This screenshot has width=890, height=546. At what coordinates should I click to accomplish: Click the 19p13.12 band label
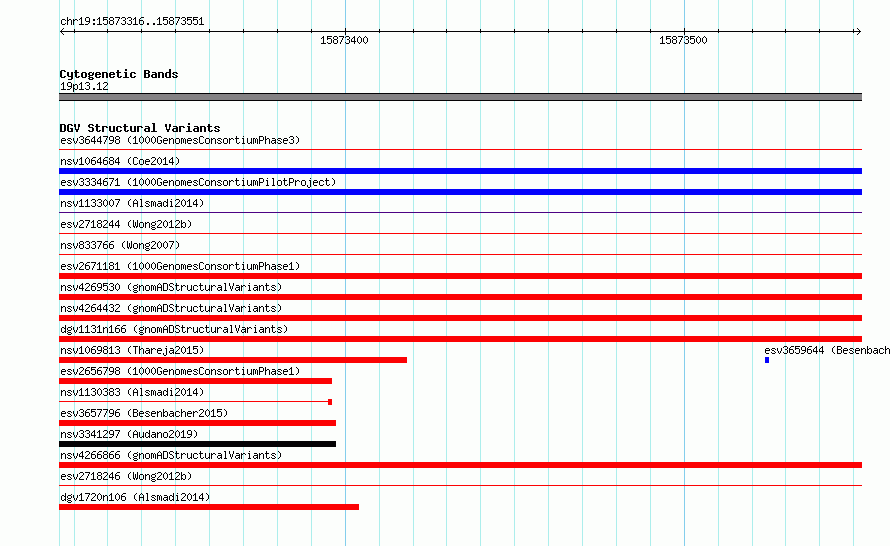point(84,86)
